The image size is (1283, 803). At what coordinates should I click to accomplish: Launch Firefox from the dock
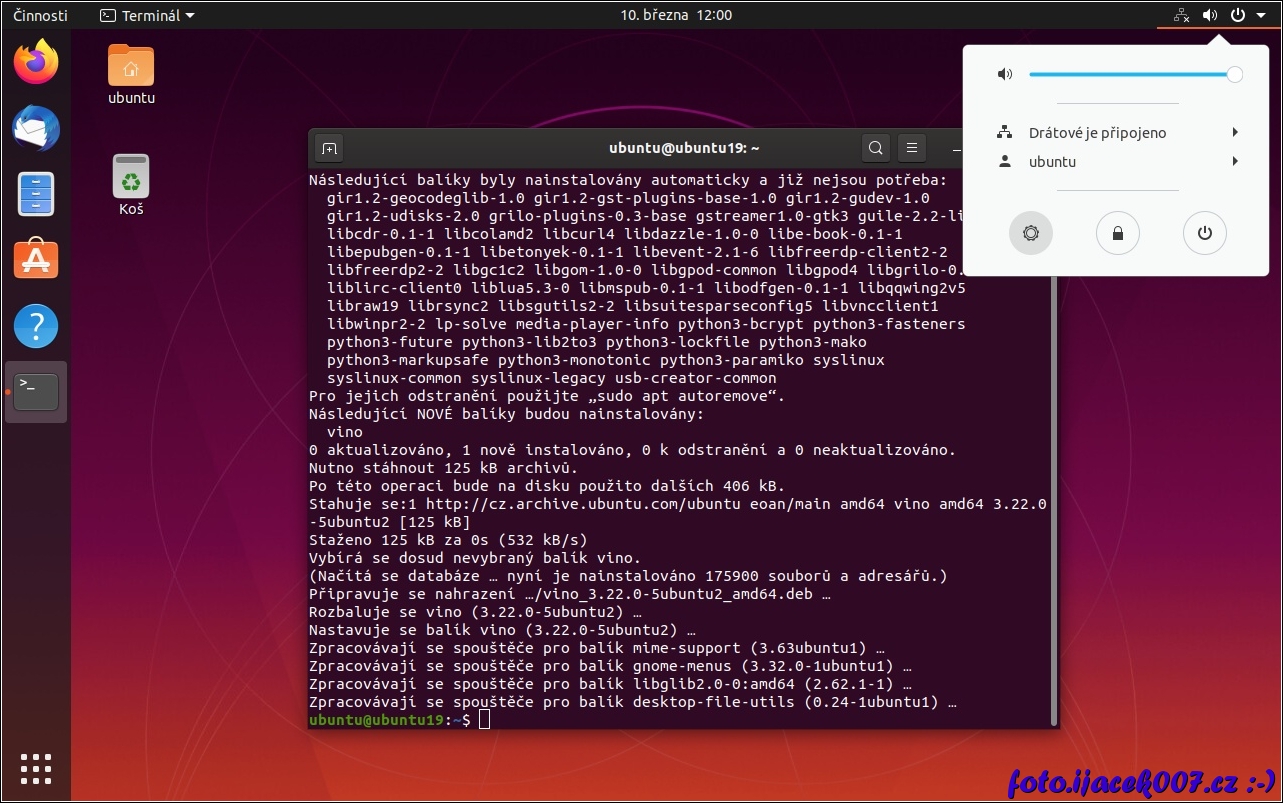tap(36, 63)
